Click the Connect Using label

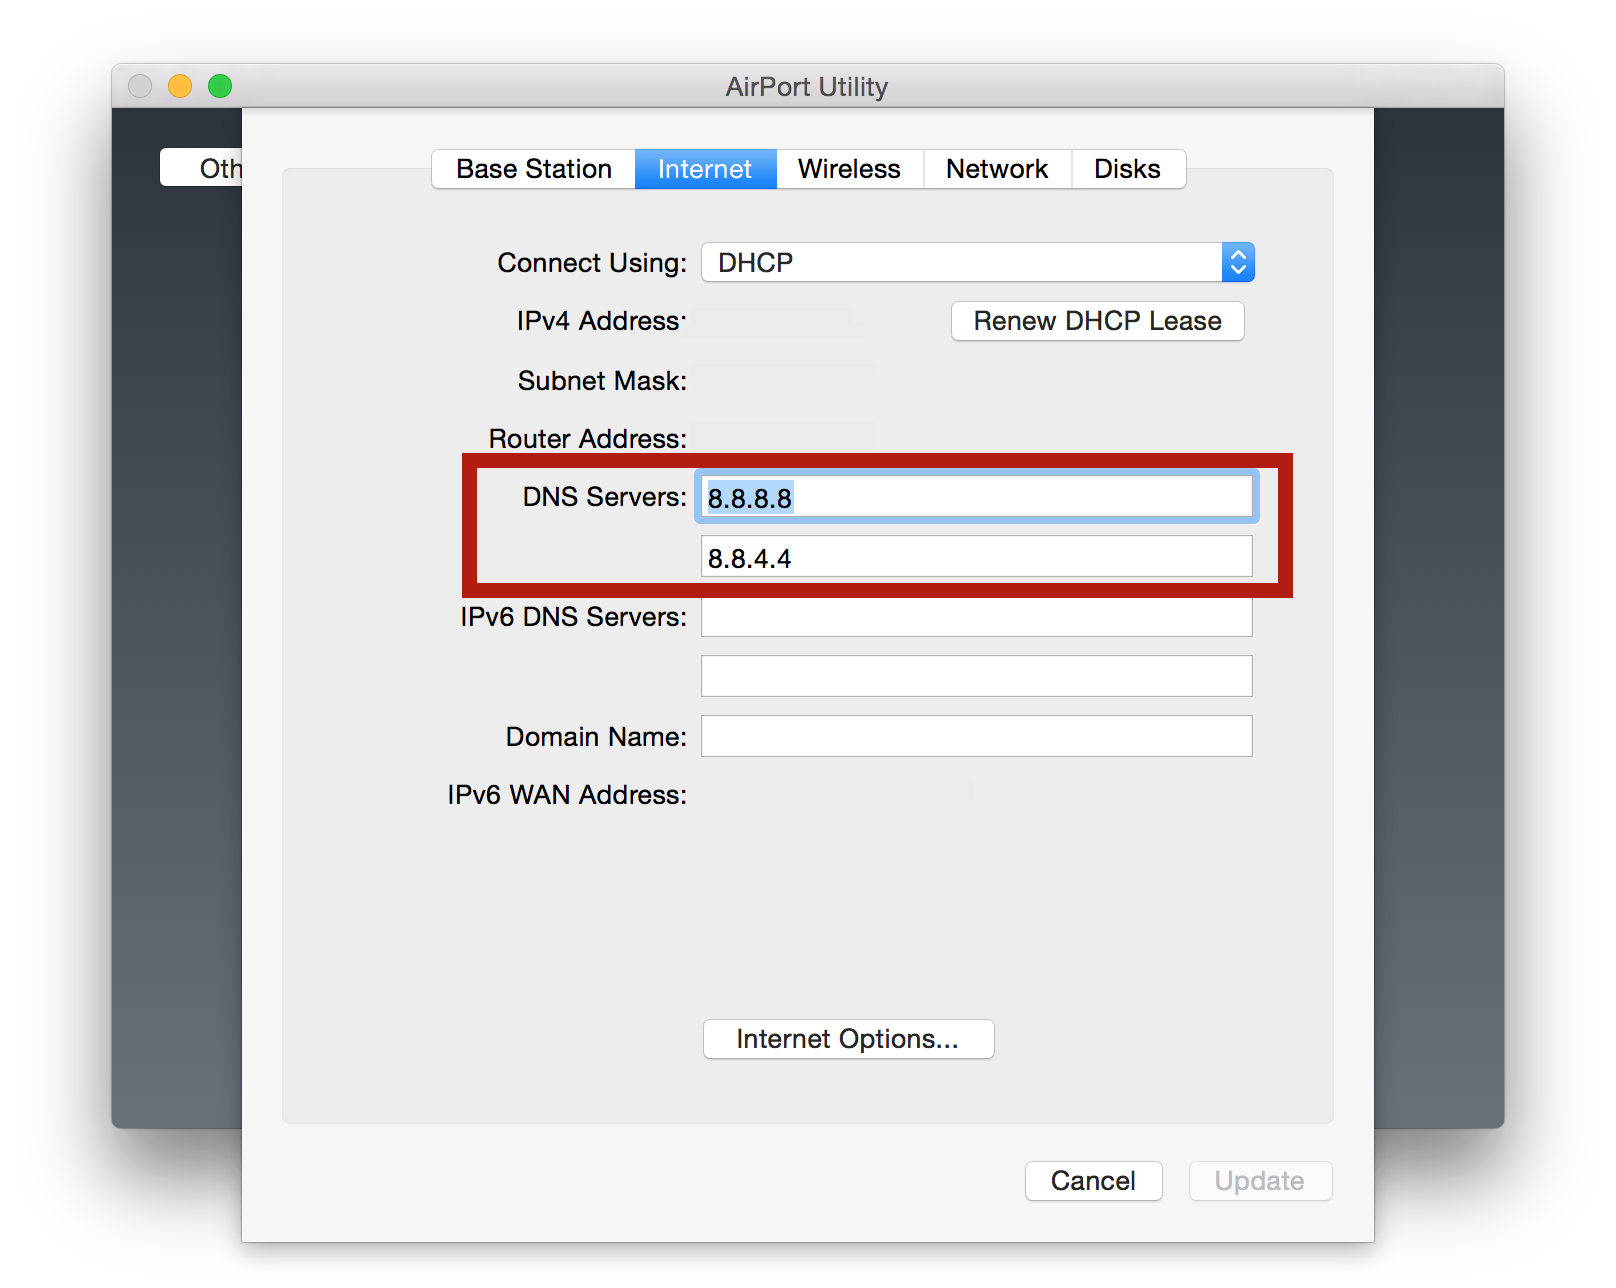click(x=592, y=263)
